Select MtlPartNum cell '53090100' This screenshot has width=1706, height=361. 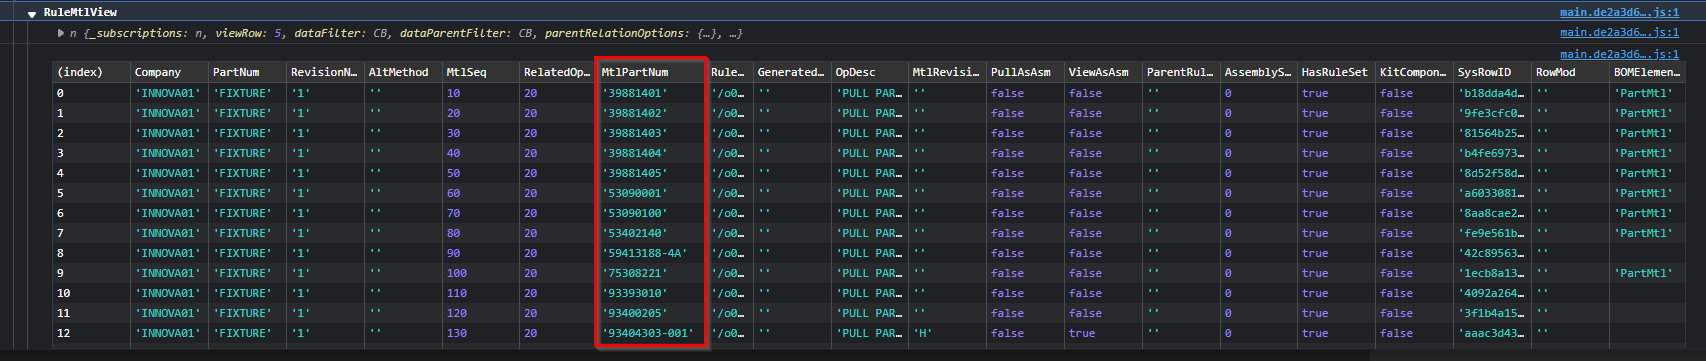tap(653, 213)
